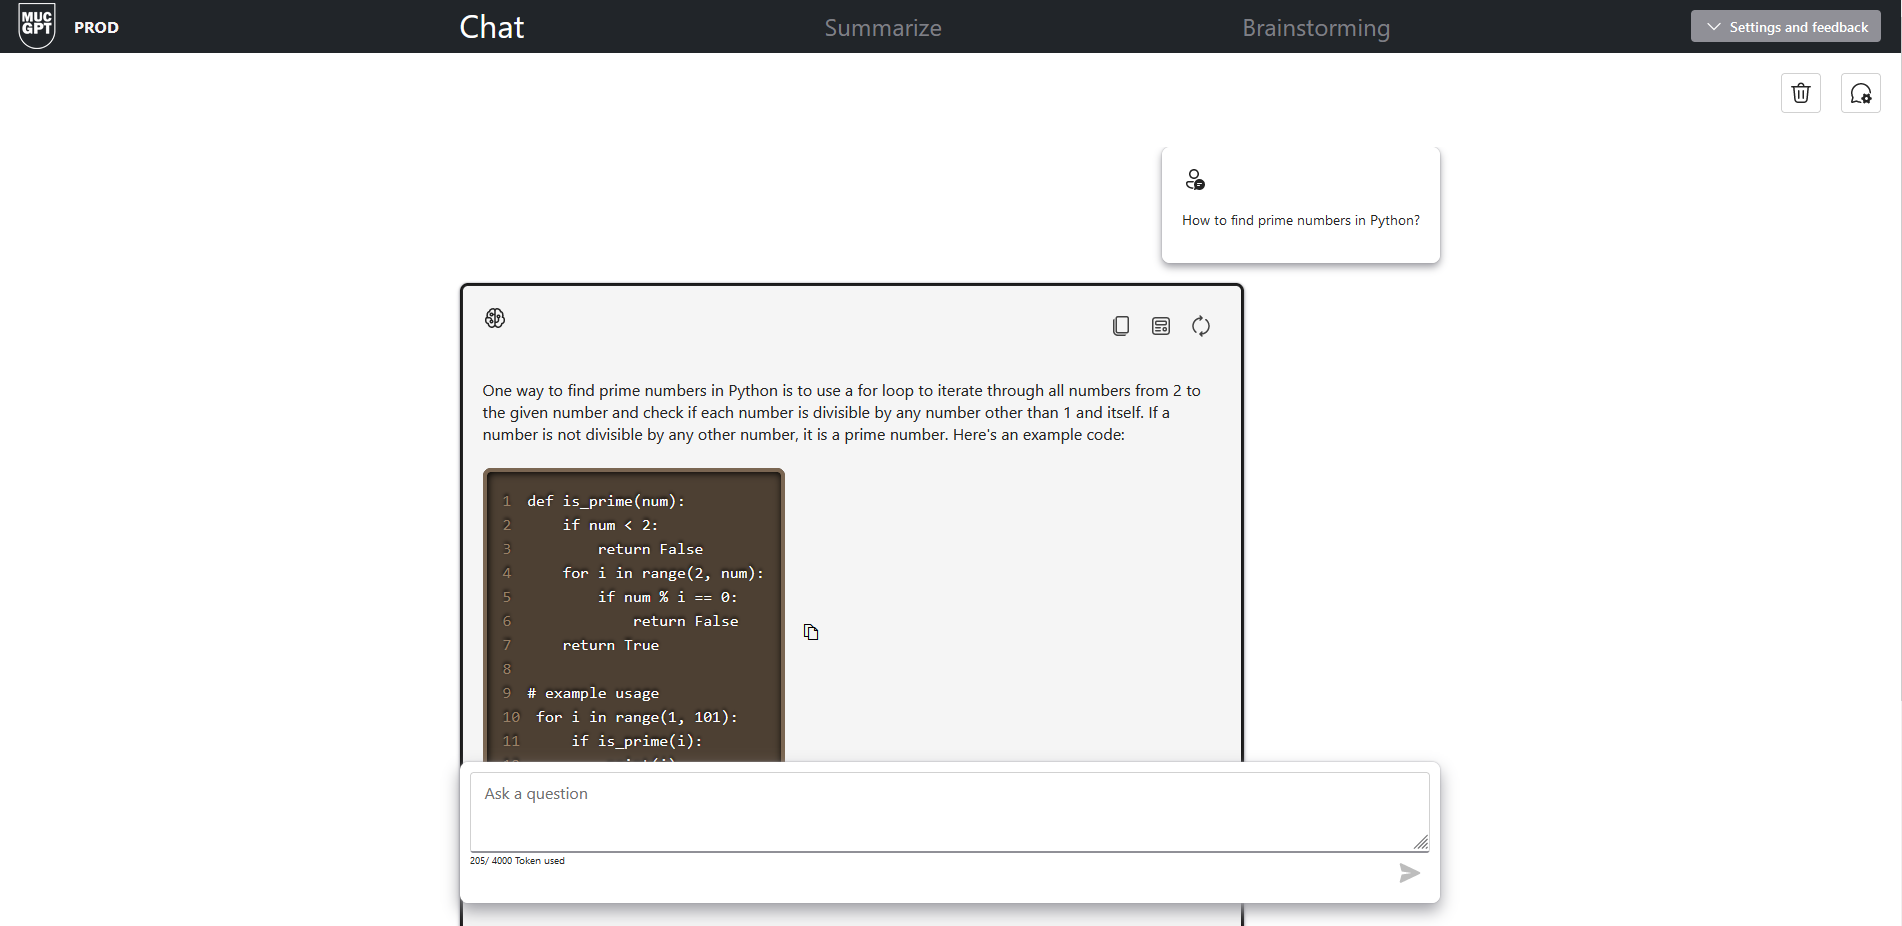
Task: Toggle the answer's formatted text view icon
Action: (x=1161, y=326)
